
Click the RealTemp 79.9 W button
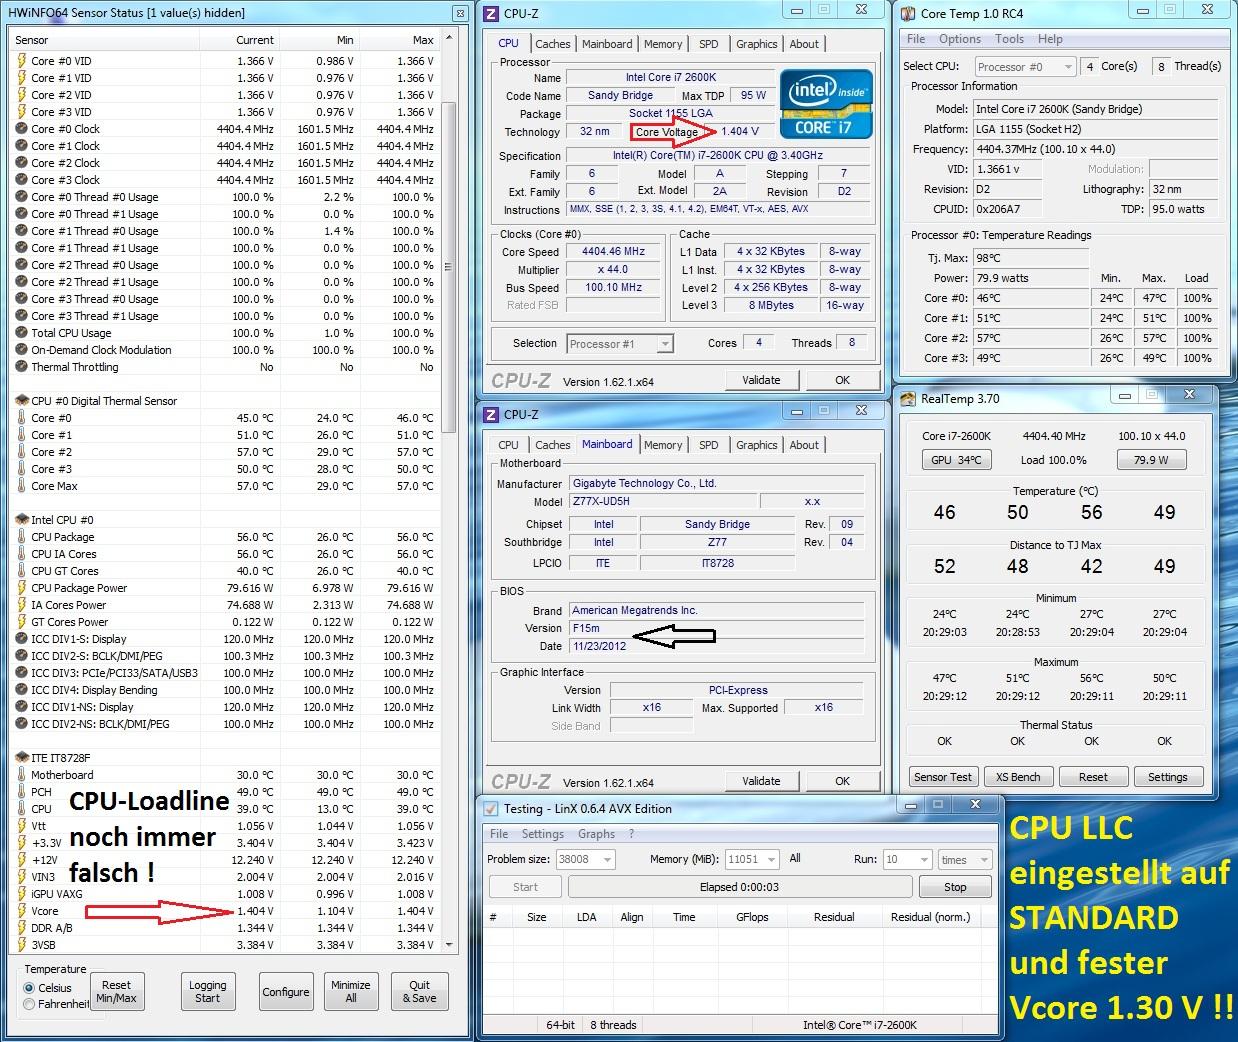tap(1151, 460)
